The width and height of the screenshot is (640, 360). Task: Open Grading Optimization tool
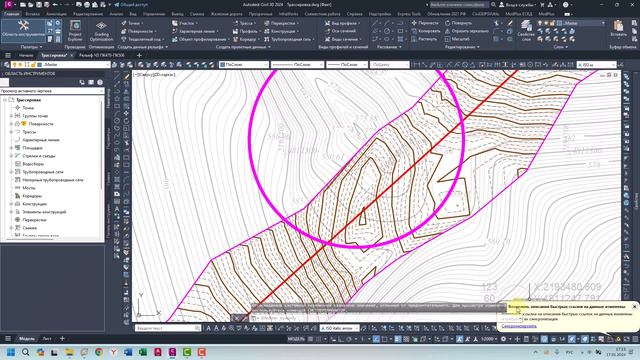point(101,31)
